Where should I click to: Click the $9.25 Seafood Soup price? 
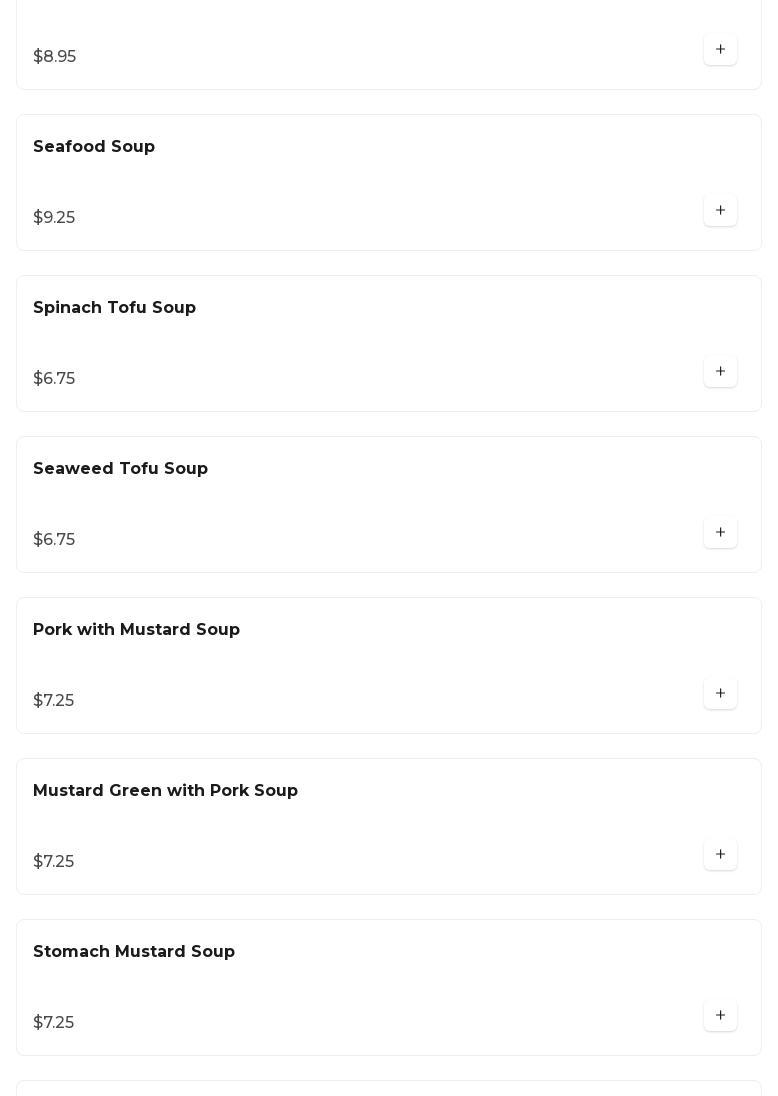click(x=54, y=218)
